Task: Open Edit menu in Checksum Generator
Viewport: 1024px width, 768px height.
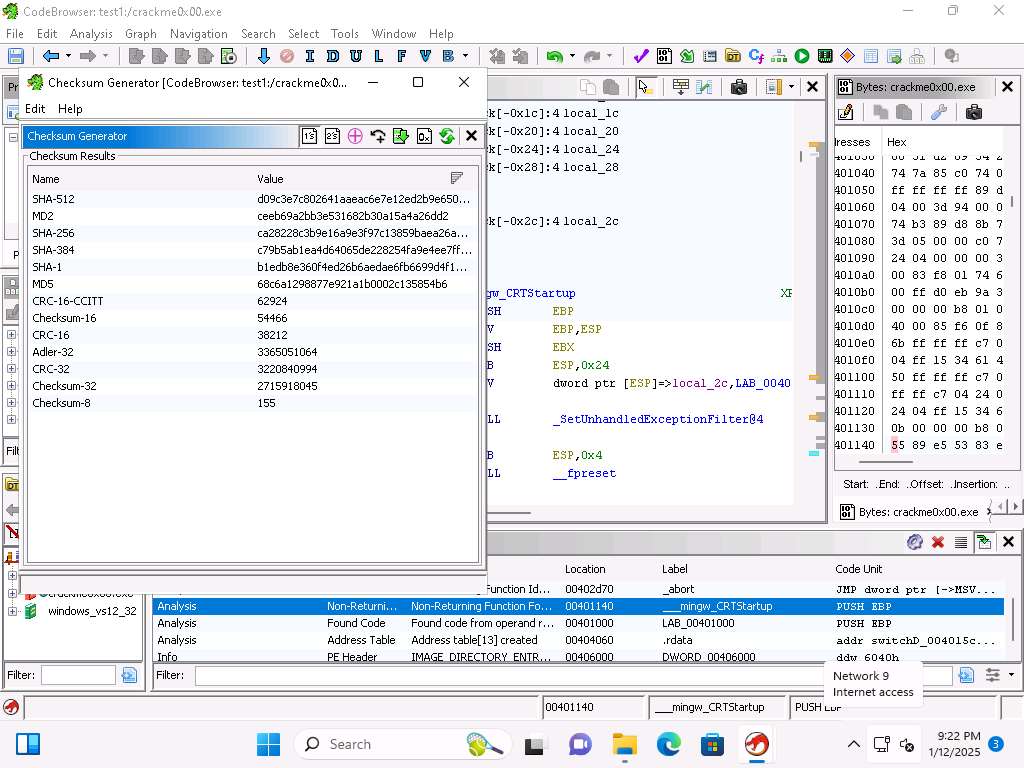Action: point(35,109)
